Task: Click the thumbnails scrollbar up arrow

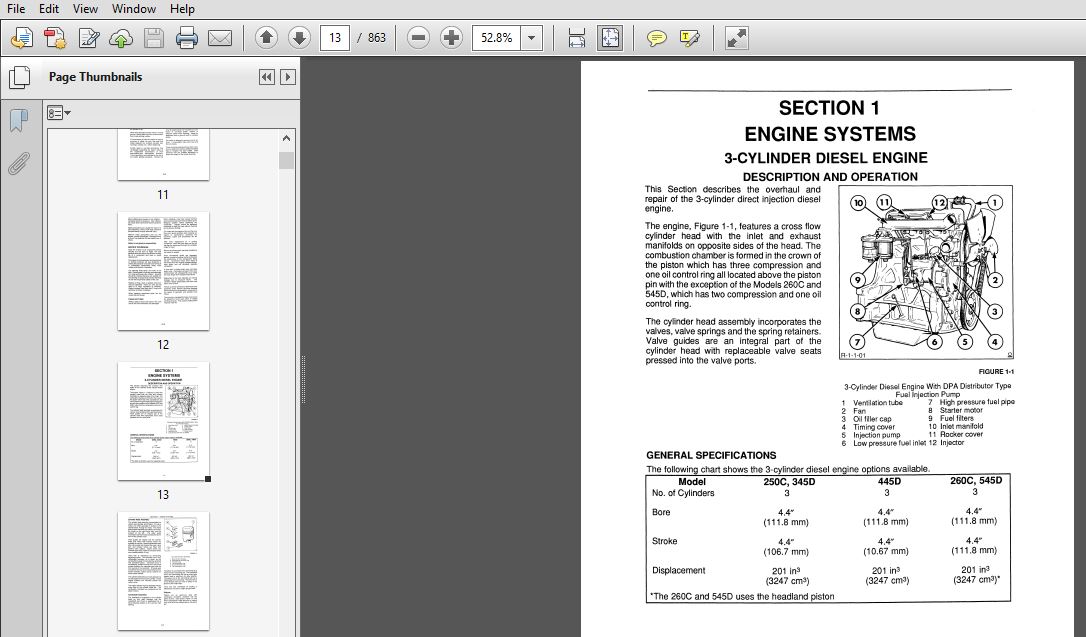Action: [x=287, y=138]
